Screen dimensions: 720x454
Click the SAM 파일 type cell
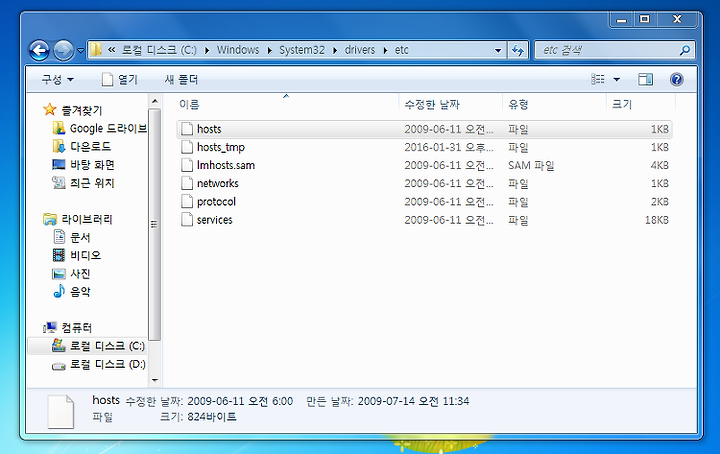point(531,165)
